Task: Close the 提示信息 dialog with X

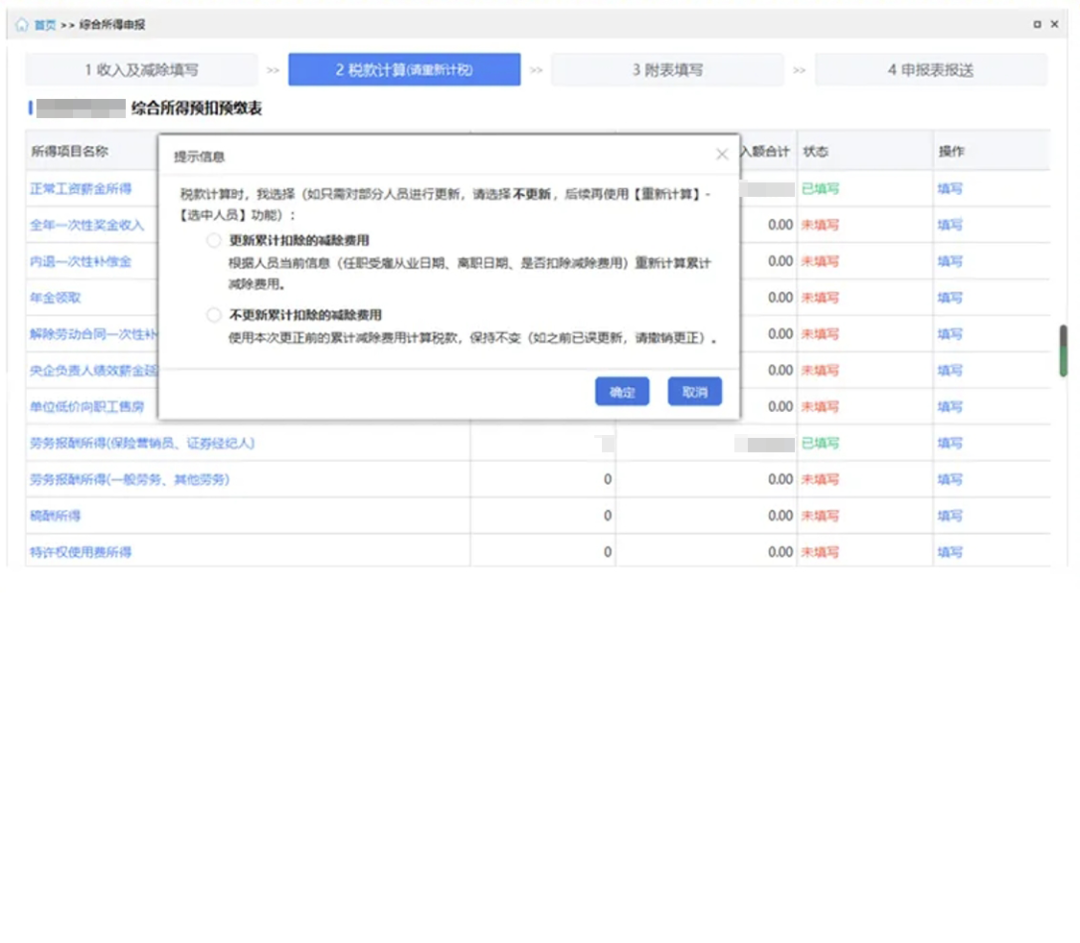Action: (x=722, y=155)
